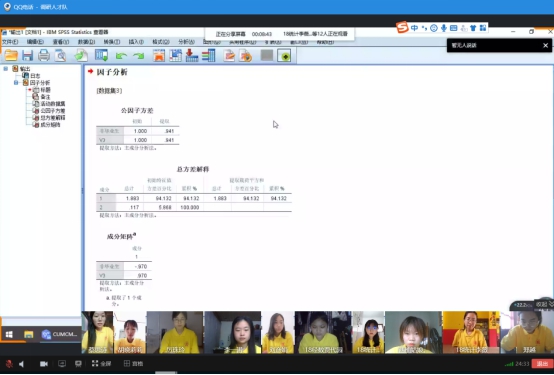Screen dimensions: 554x375
Task: Open the 文件(F) menu
Action: (x=10, y=42)
